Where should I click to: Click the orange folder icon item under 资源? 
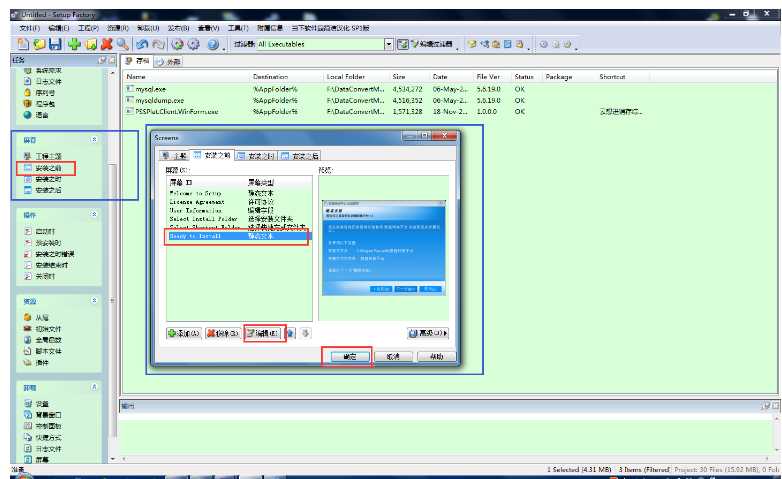click(x=28, y=317)
